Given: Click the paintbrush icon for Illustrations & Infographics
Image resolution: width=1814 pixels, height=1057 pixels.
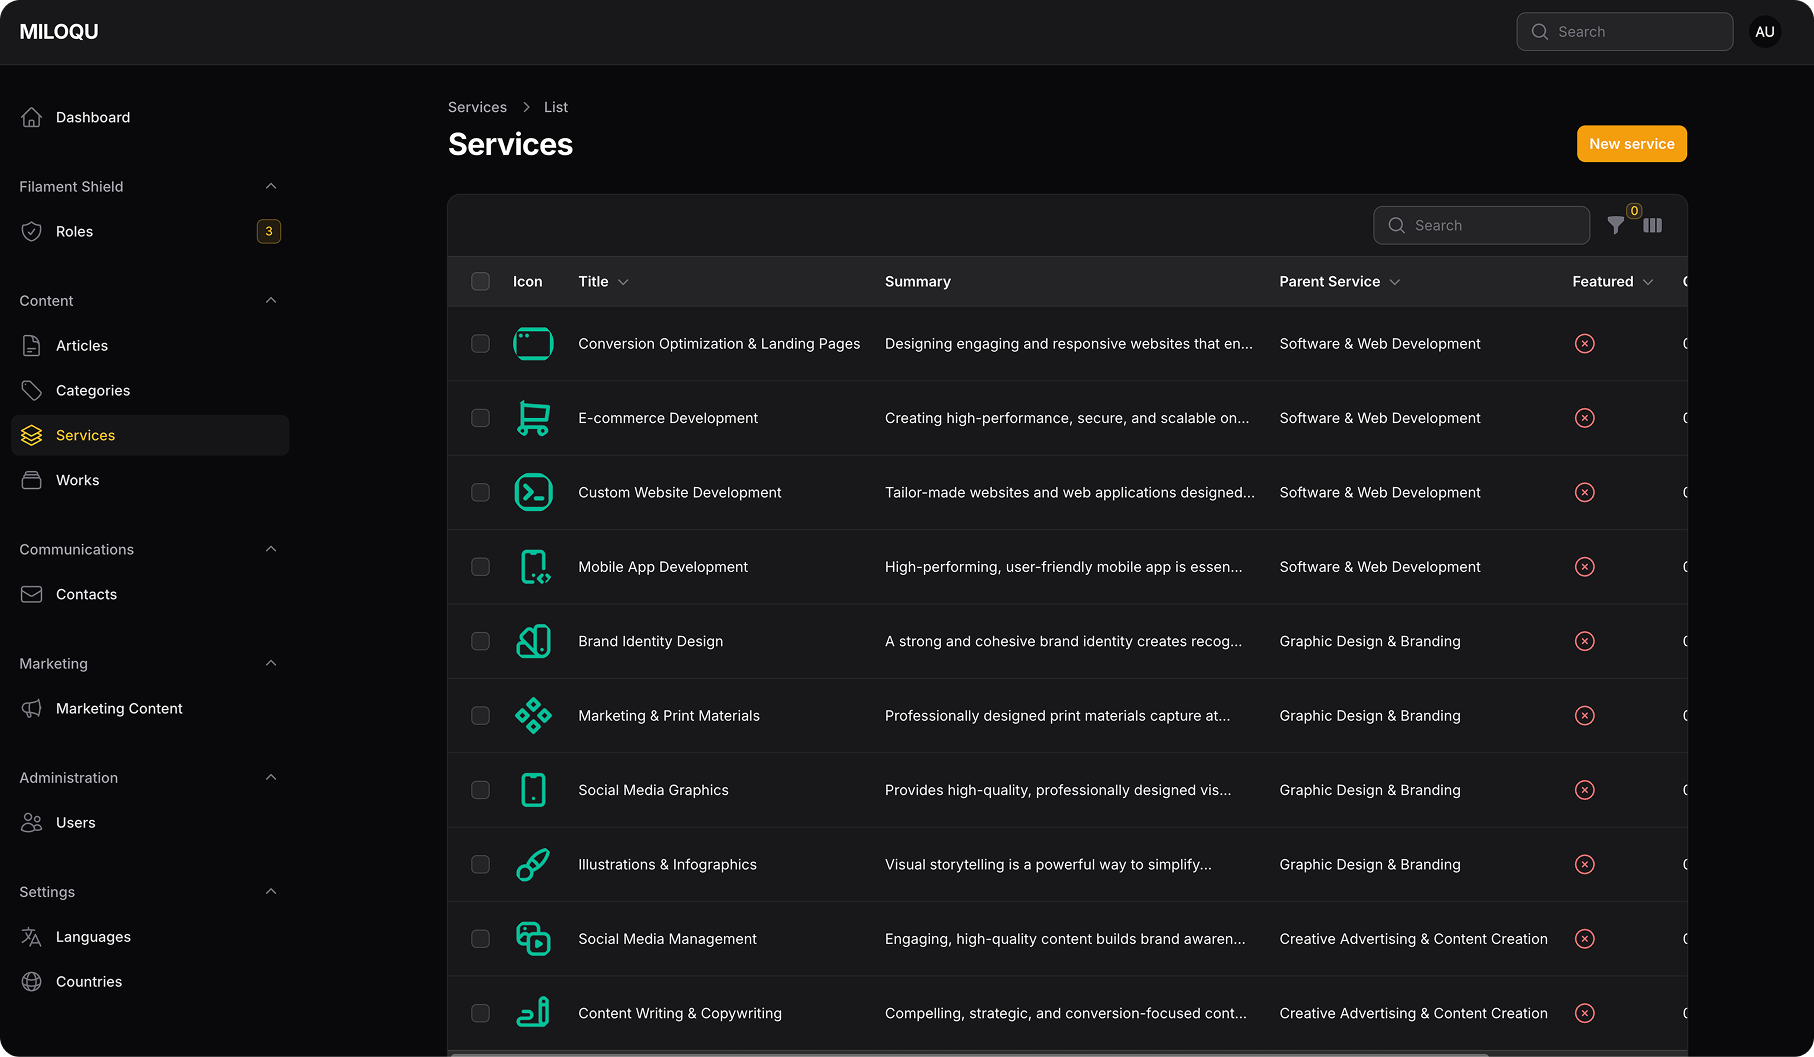Looking at the screenshot, I should tap(533, 864).
